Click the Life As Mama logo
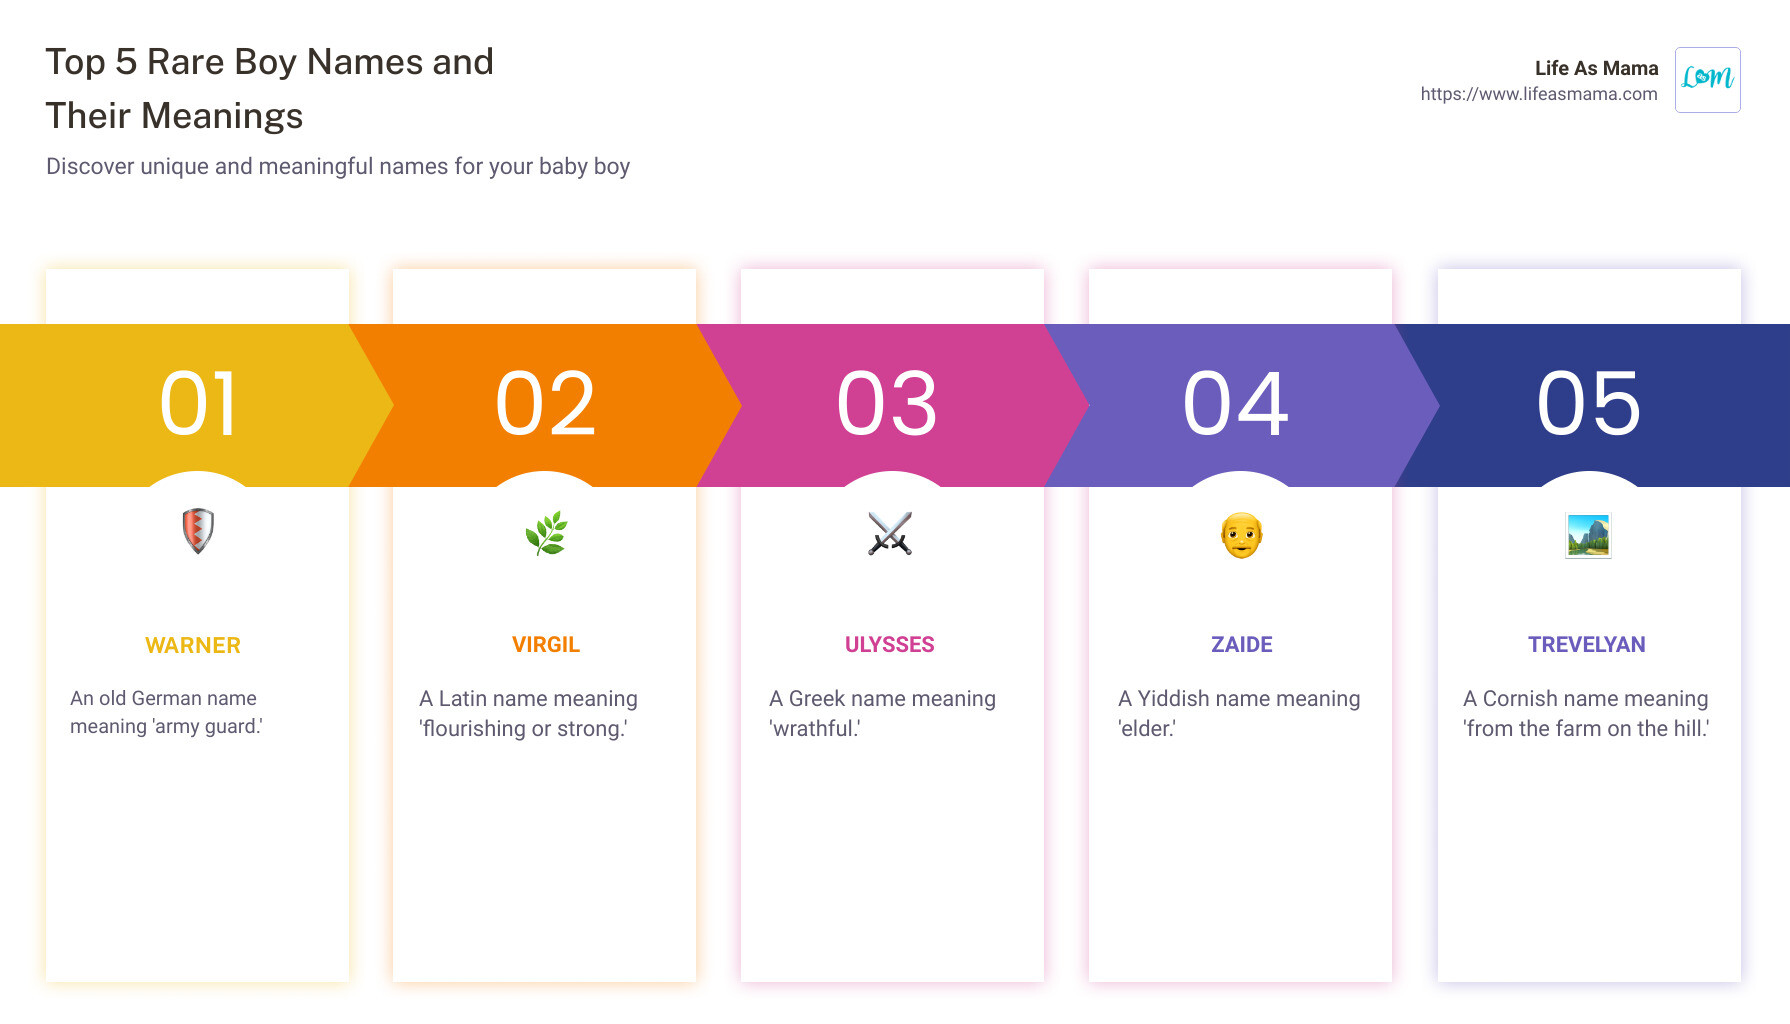The image size is (1790, 1024). click(1707, 80)
